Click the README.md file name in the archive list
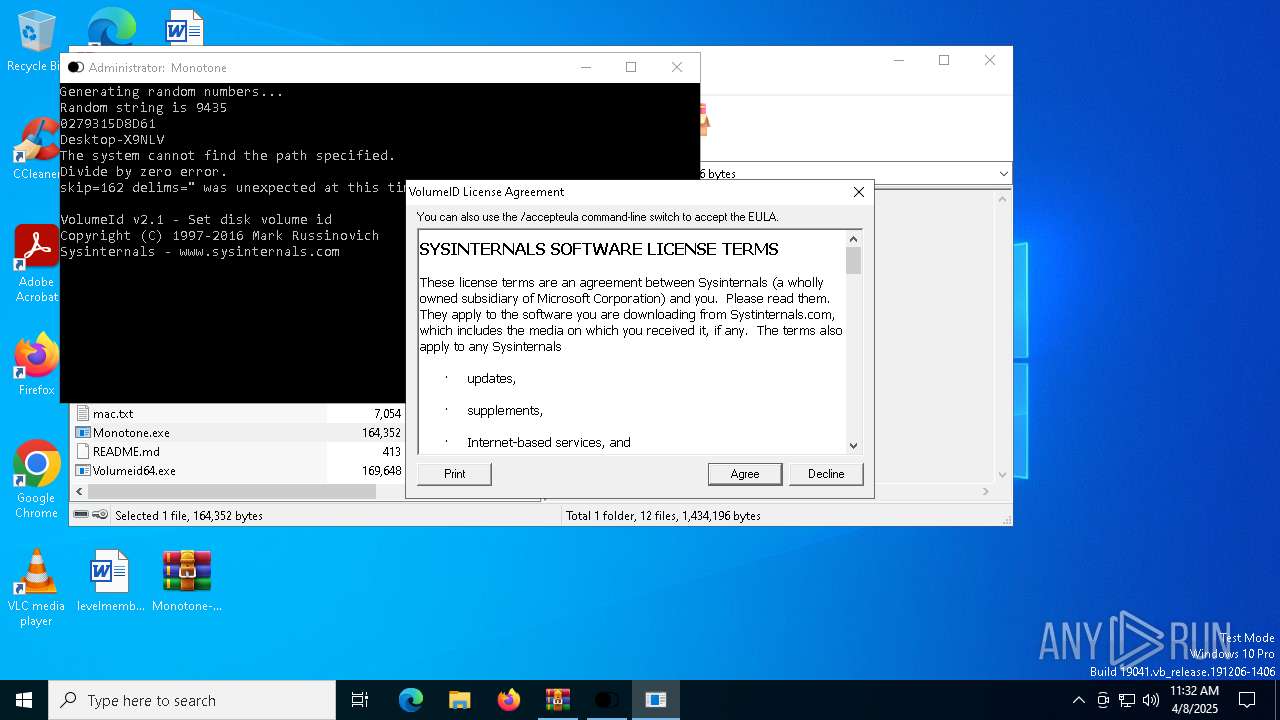This screenshot has height=720, width=1280. pos(126,451)
